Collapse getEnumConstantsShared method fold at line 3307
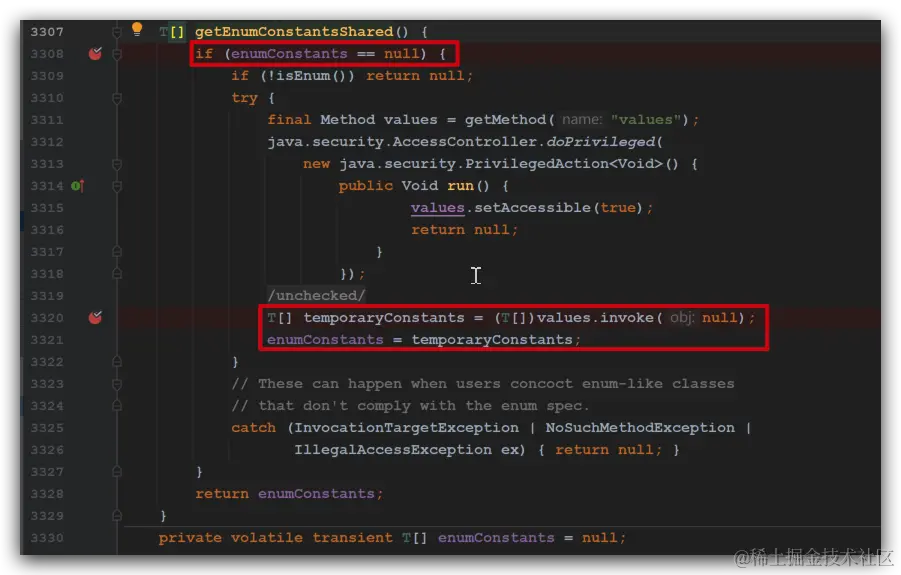 point(117,32)
